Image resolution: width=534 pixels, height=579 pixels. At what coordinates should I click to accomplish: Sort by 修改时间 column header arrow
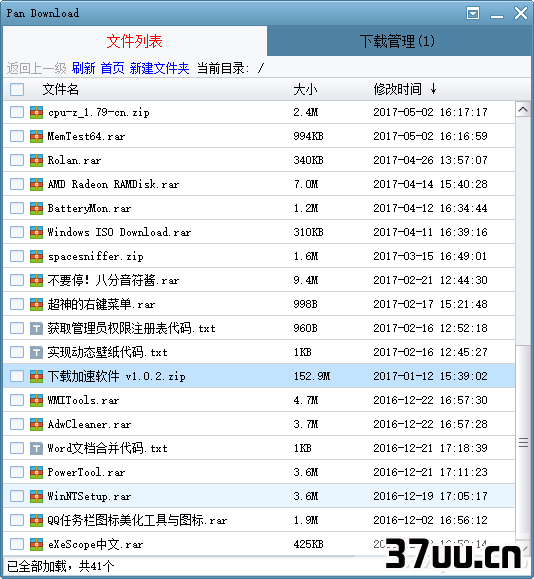434,89
